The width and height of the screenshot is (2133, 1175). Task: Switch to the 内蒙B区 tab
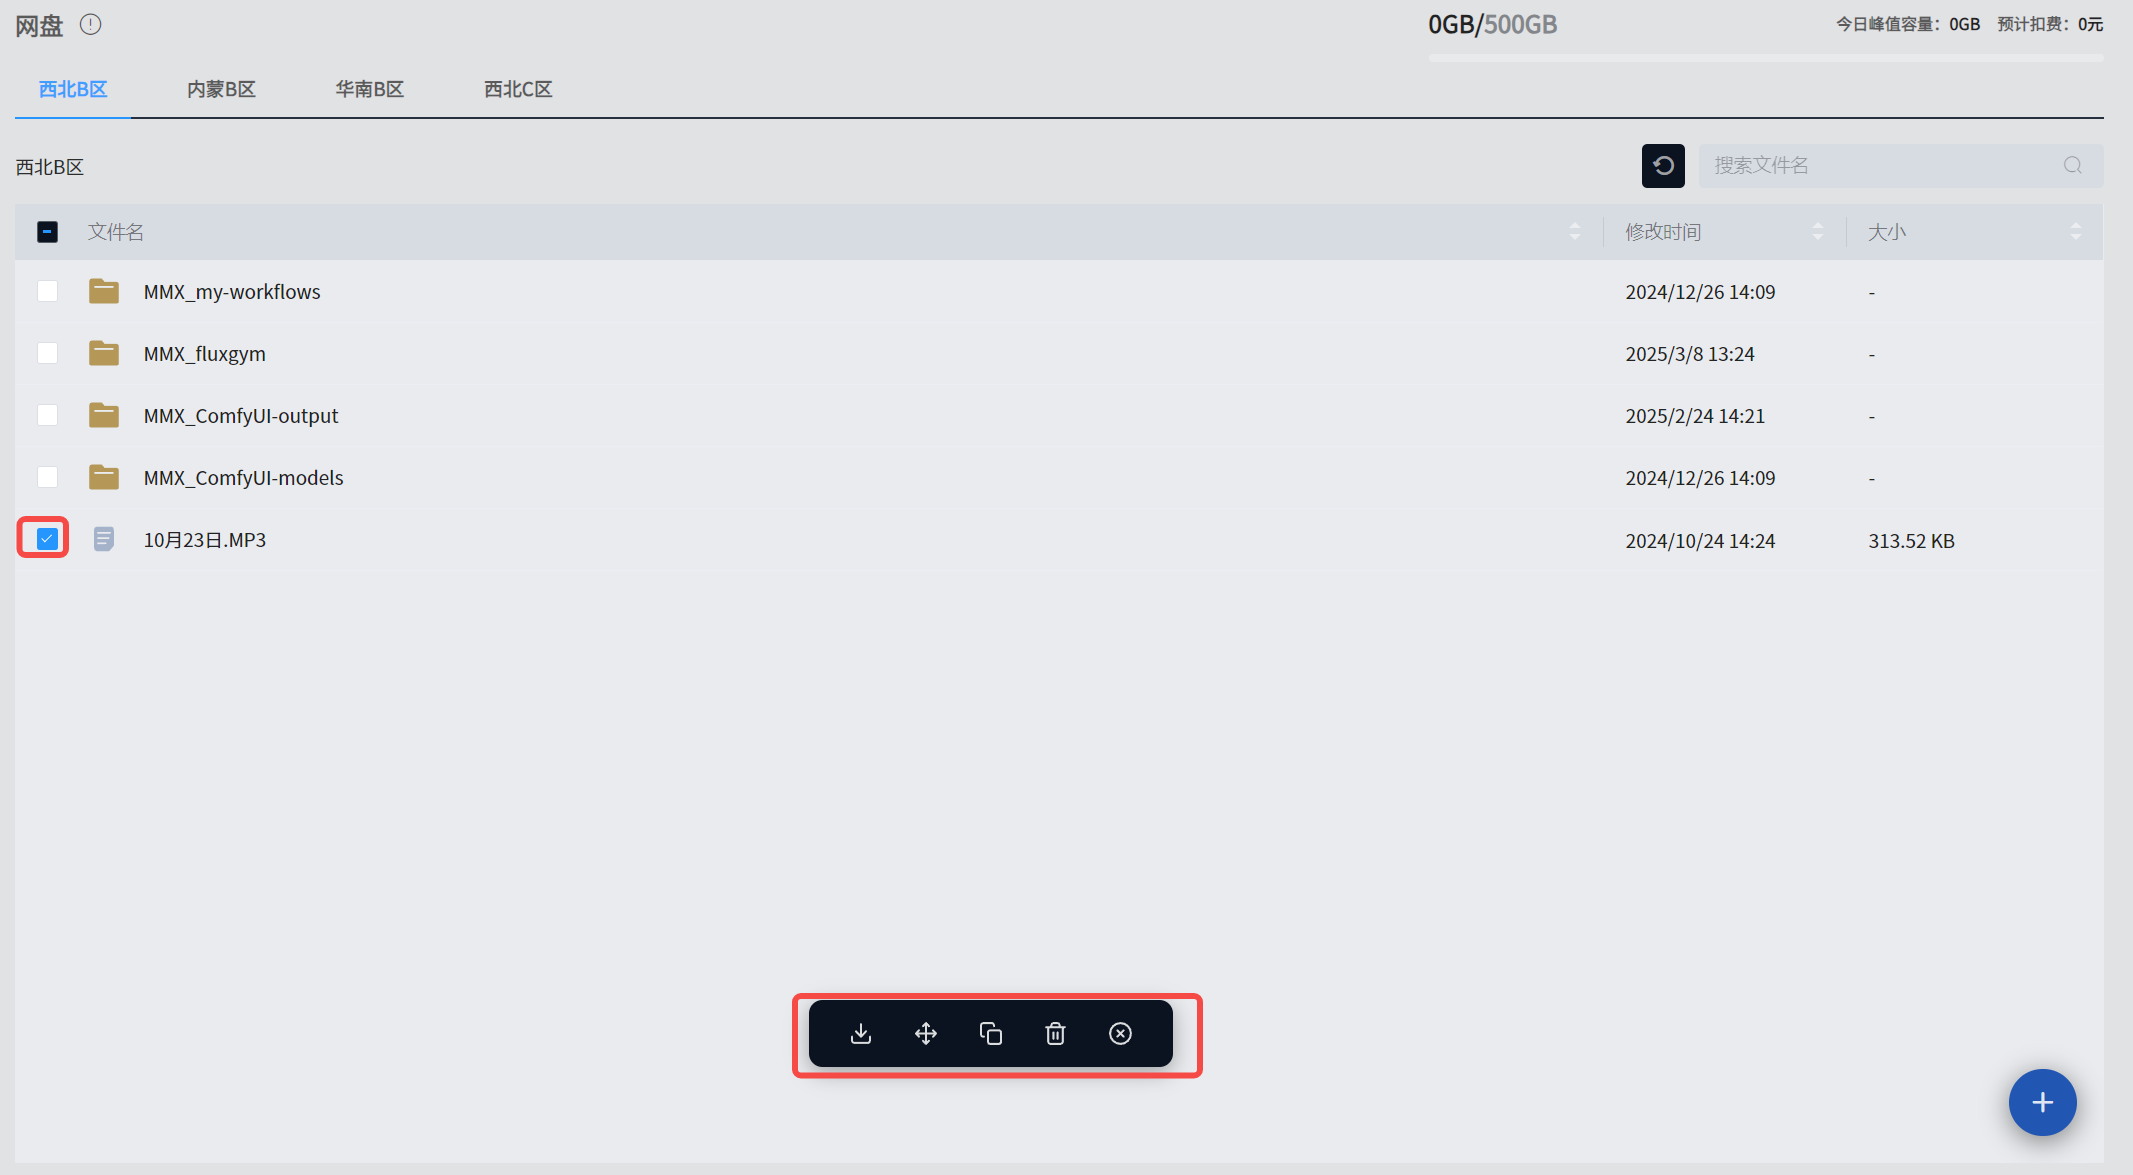(221, 89)
